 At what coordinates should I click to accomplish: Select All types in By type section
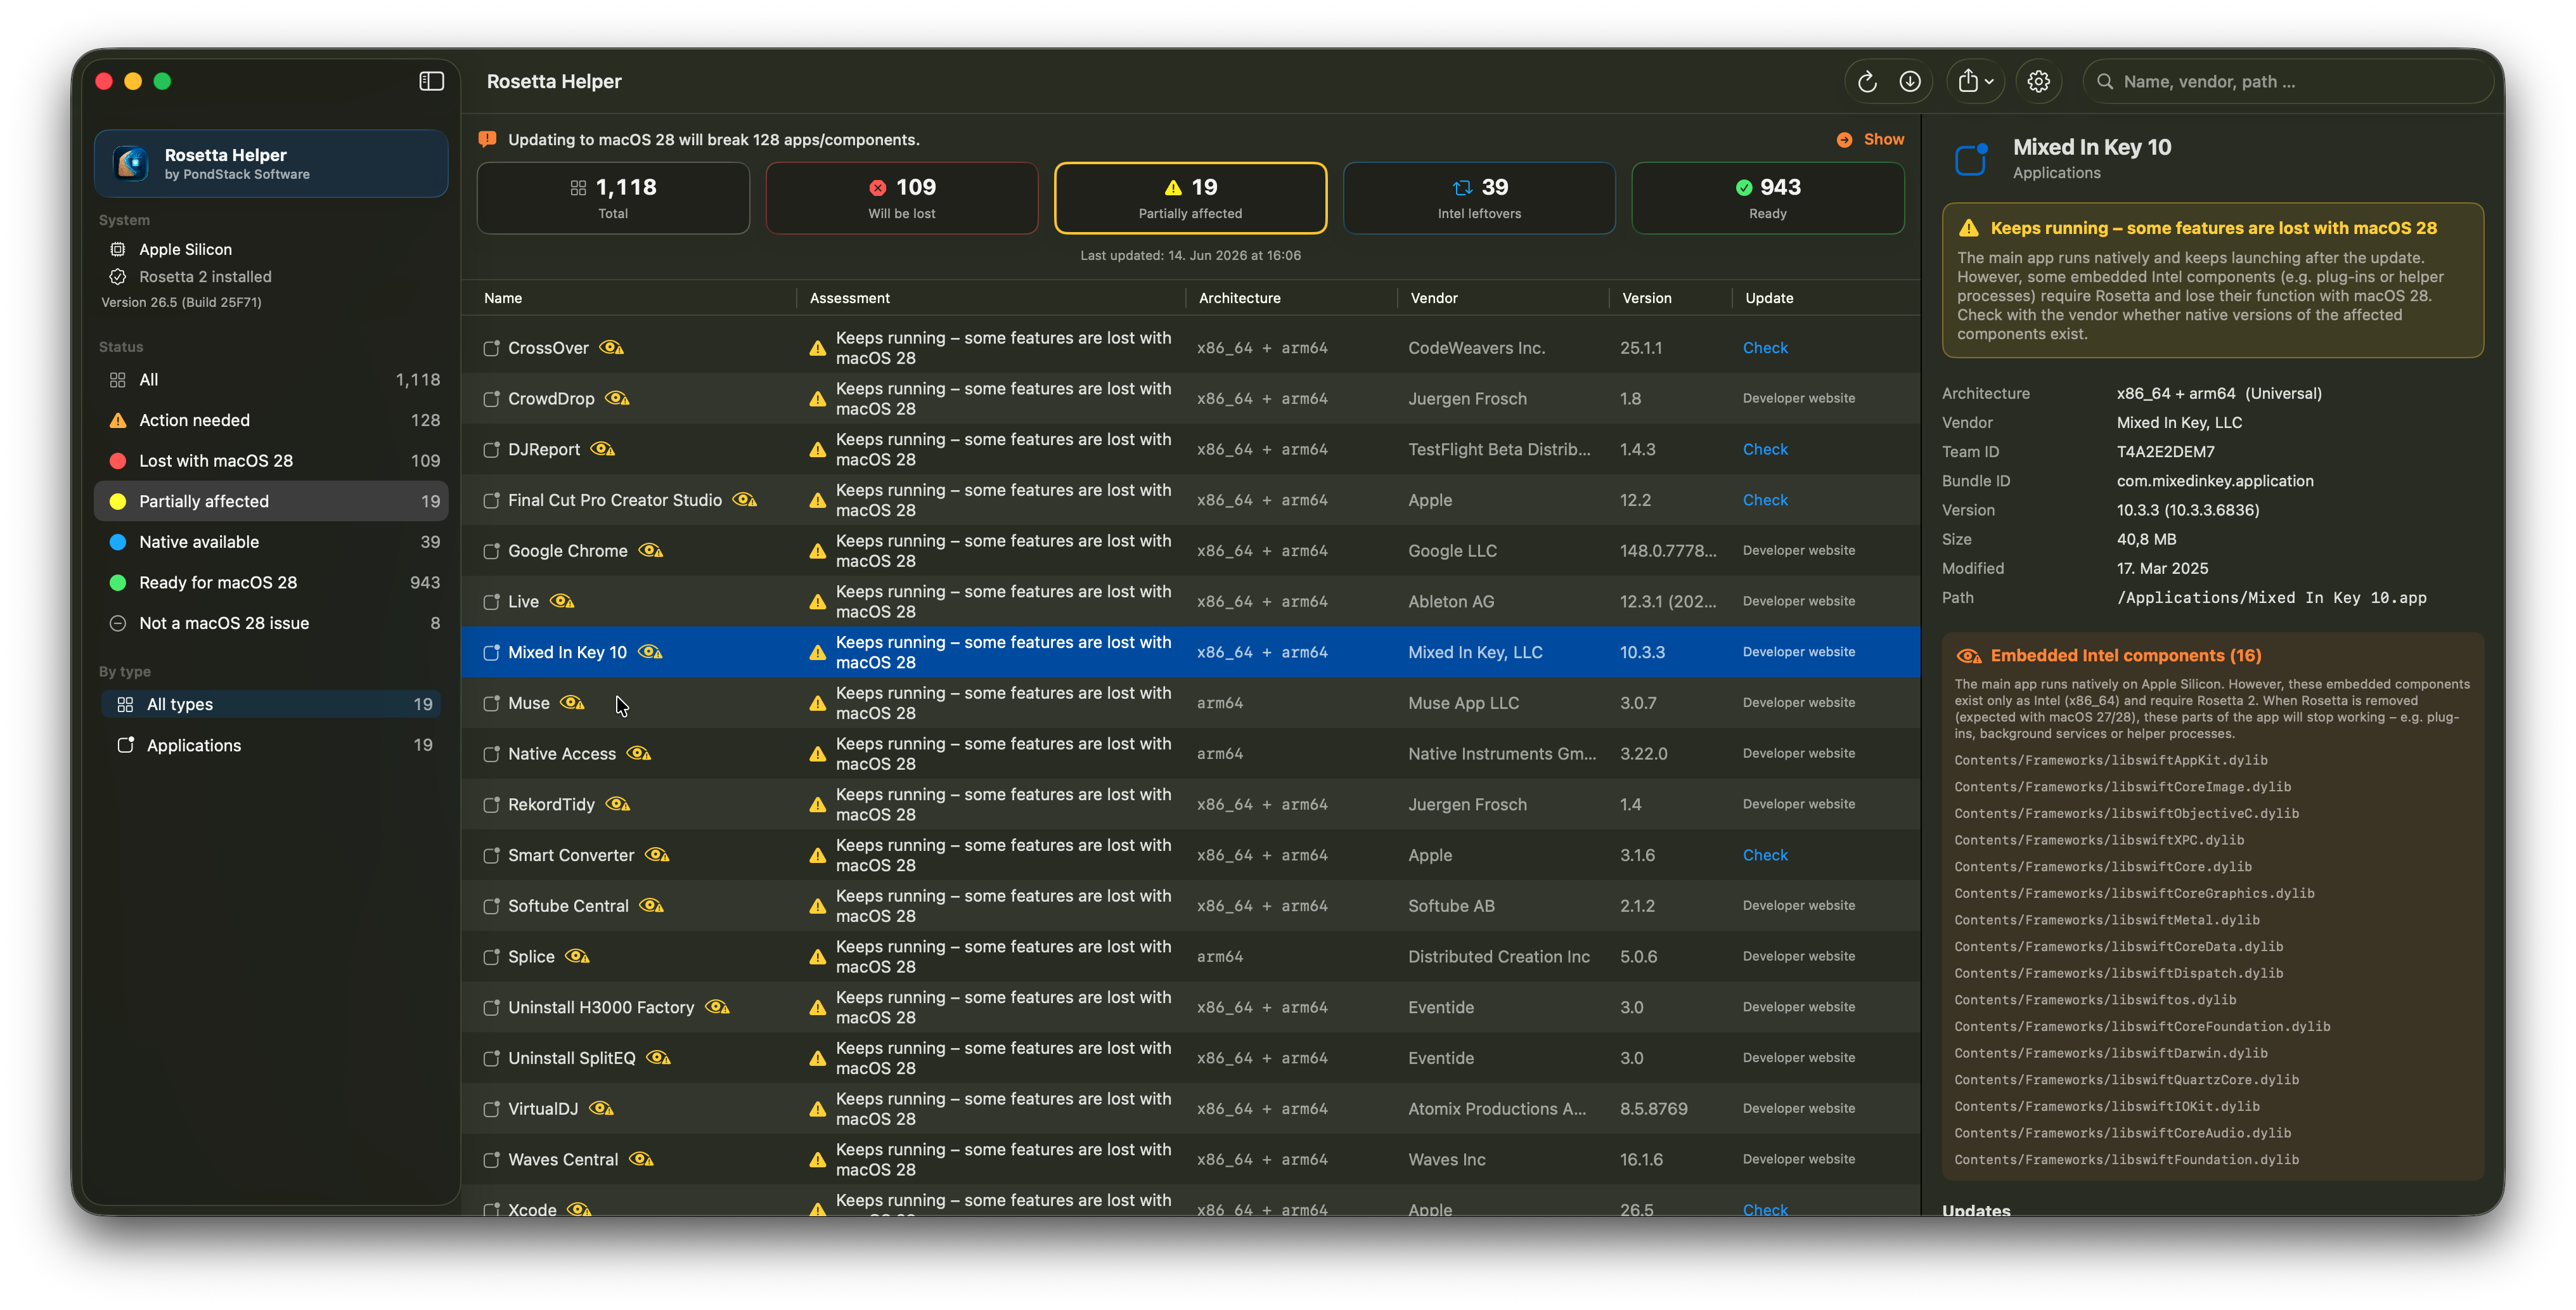pyautogui.click(x=271, y=704)
